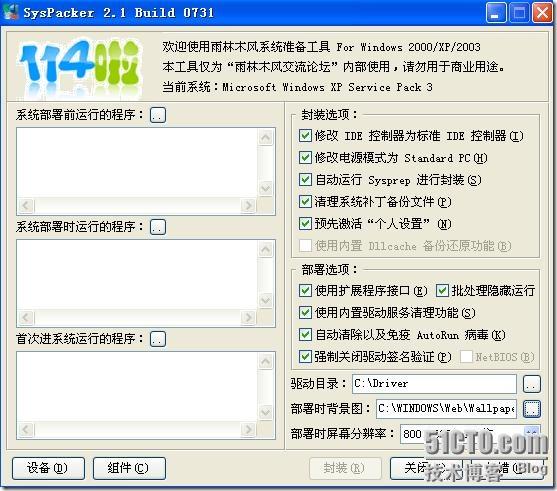557x491 pixels.
Task: Open browse button for 系统部署前运行的程序
Action: pyautogui.click(x=158, y=115)
